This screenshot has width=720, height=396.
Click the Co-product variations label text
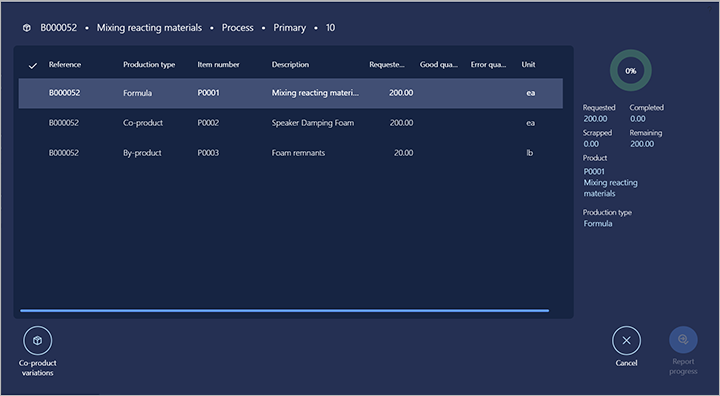click(x=38, y=368)
